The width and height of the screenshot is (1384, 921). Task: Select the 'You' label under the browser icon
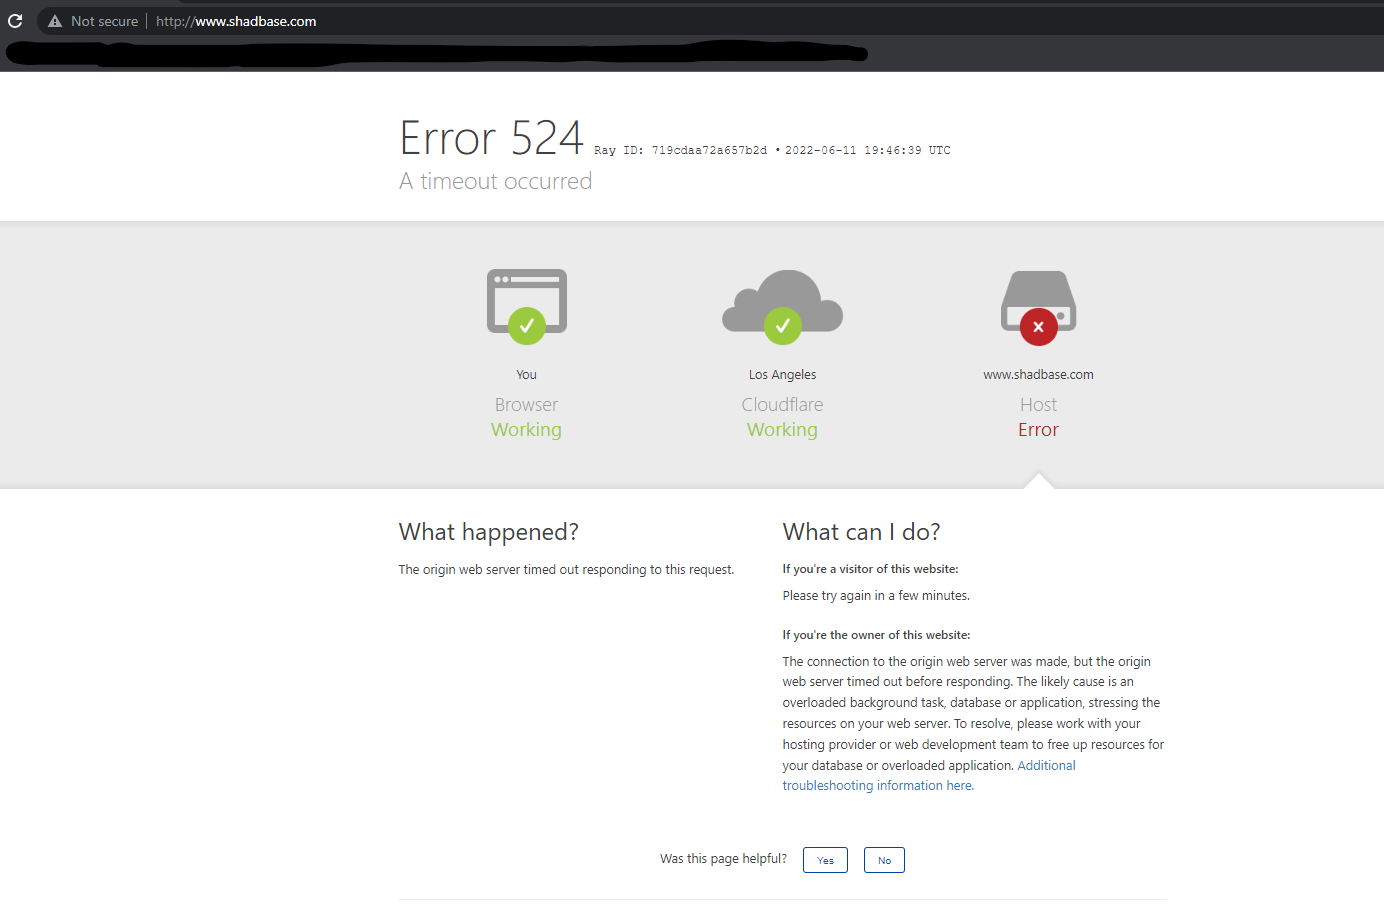[527, 375]
